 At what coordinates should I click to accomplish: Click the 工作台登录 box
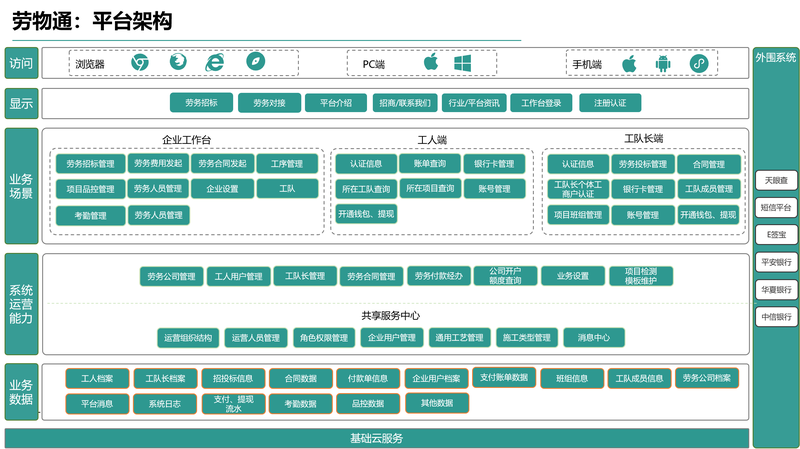[x=541, y=103]
